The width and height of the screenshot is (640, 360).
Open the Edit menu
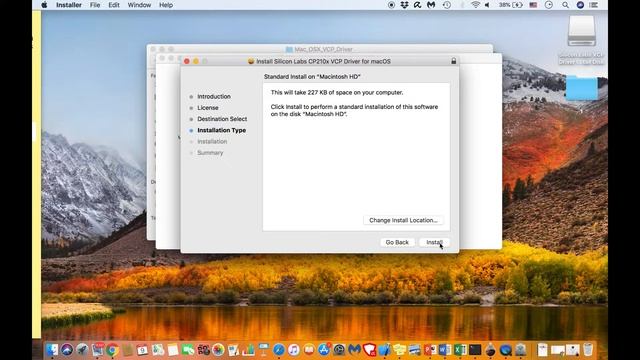point(114,5)
